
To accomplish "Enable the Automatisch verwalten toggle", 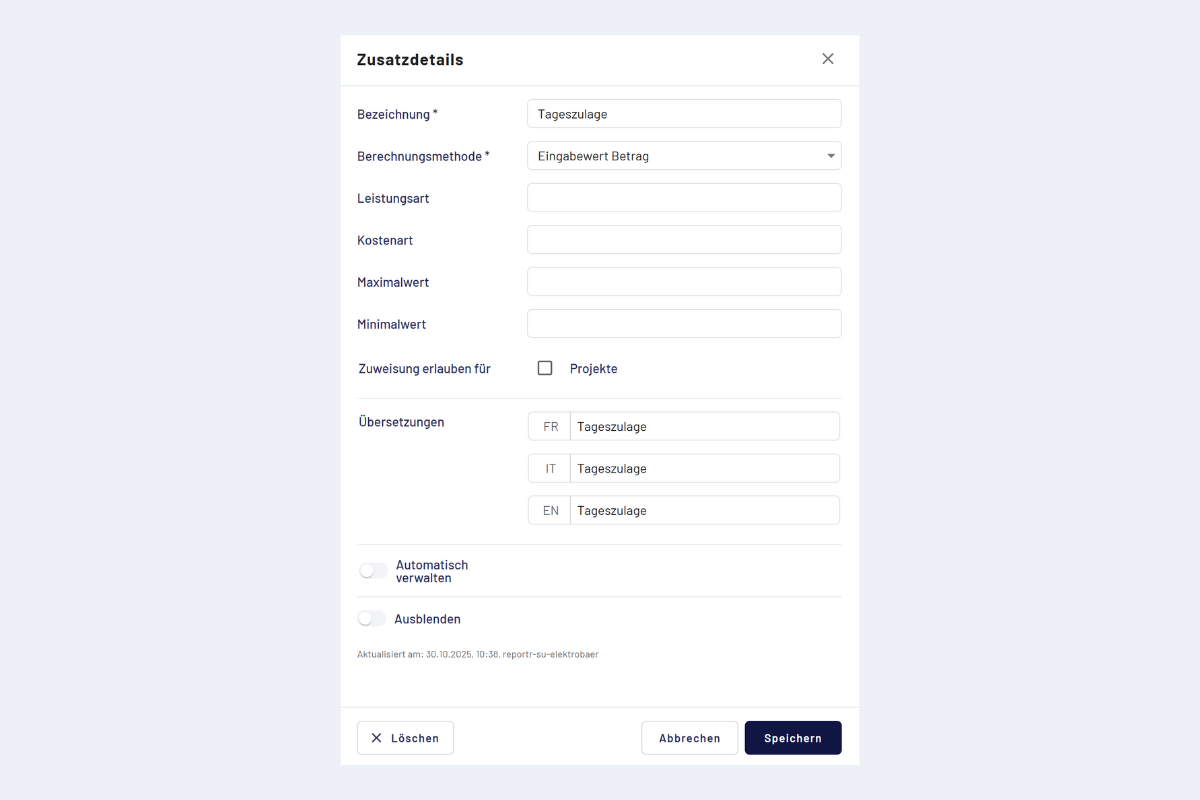I will click(373, 571).
